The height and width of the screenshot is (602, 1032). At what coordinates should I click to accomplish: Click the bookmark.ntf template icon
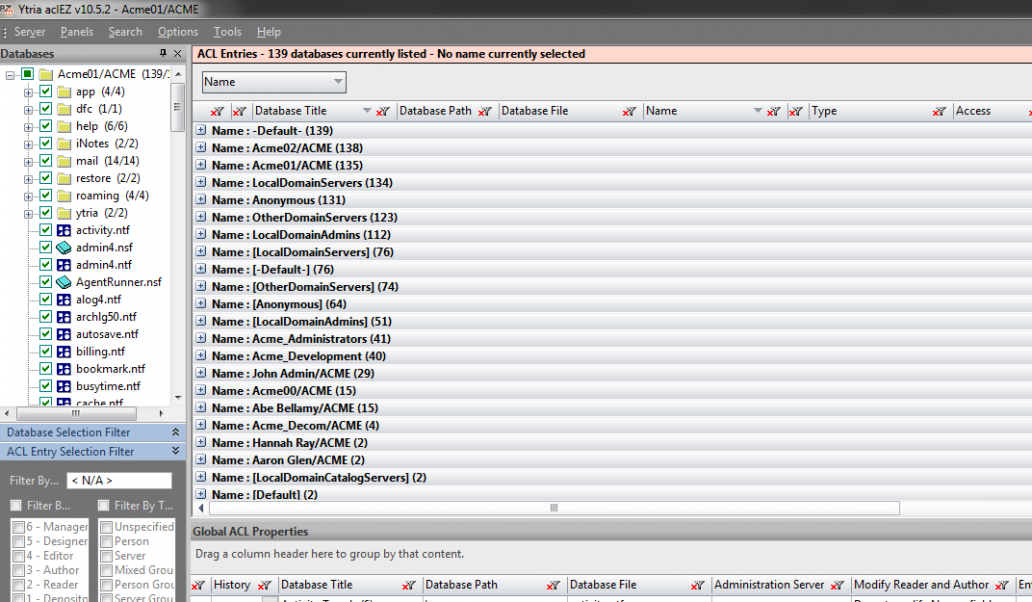64,368
